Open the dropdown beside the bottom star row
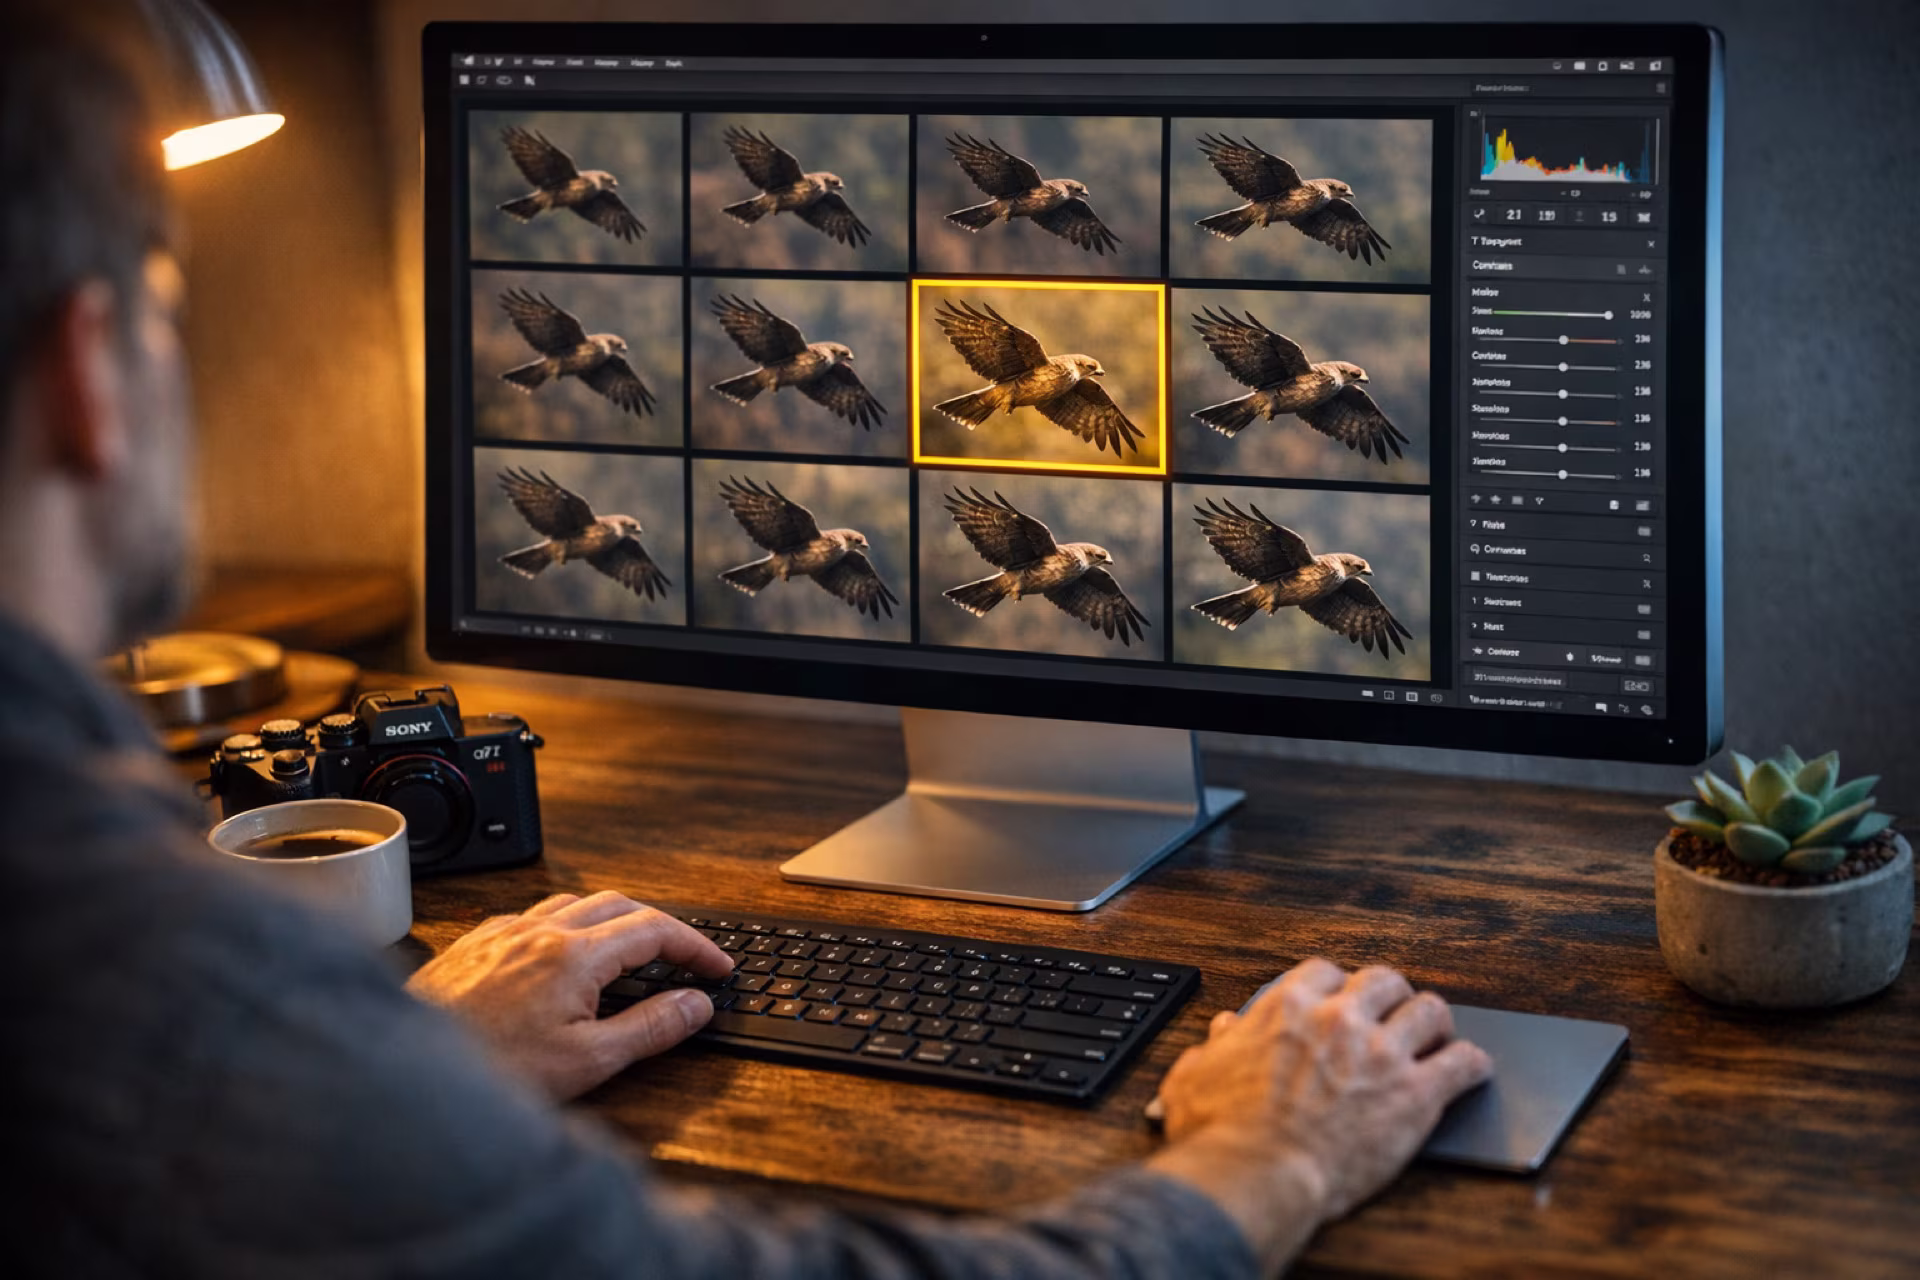 [x=1606, y=659]
